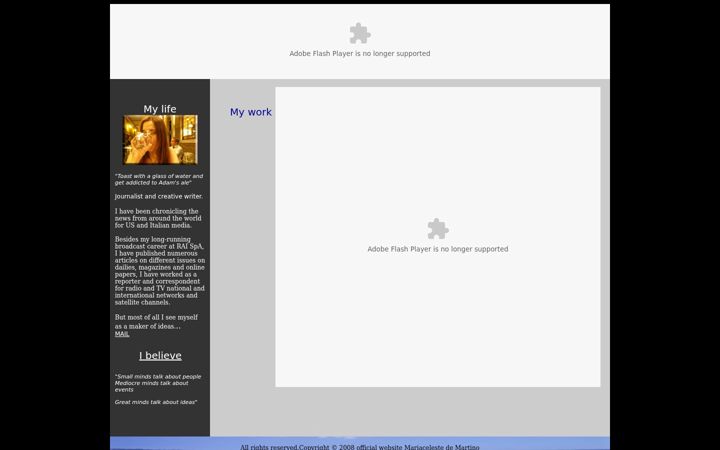Click the Flash unsupported message in My work panel
Image resolution: width=720 pixels, height=450 pixels.
[438, 249]
